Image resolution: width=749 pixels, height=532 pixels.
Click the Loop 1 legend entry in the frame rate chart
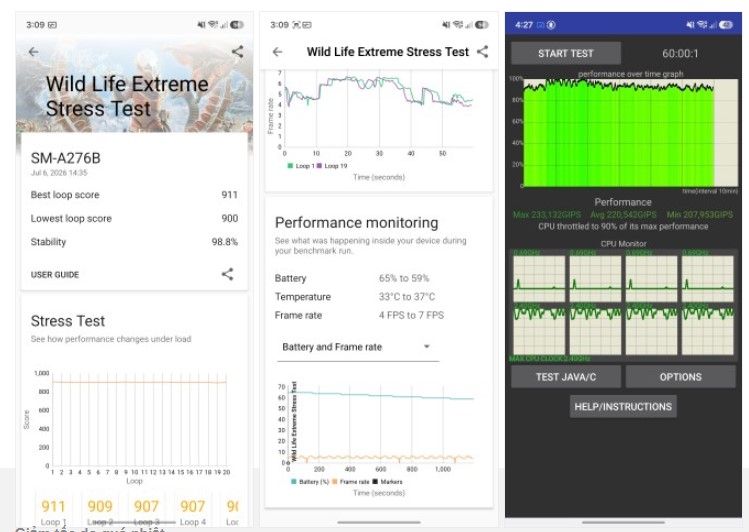tap(301, 166)
